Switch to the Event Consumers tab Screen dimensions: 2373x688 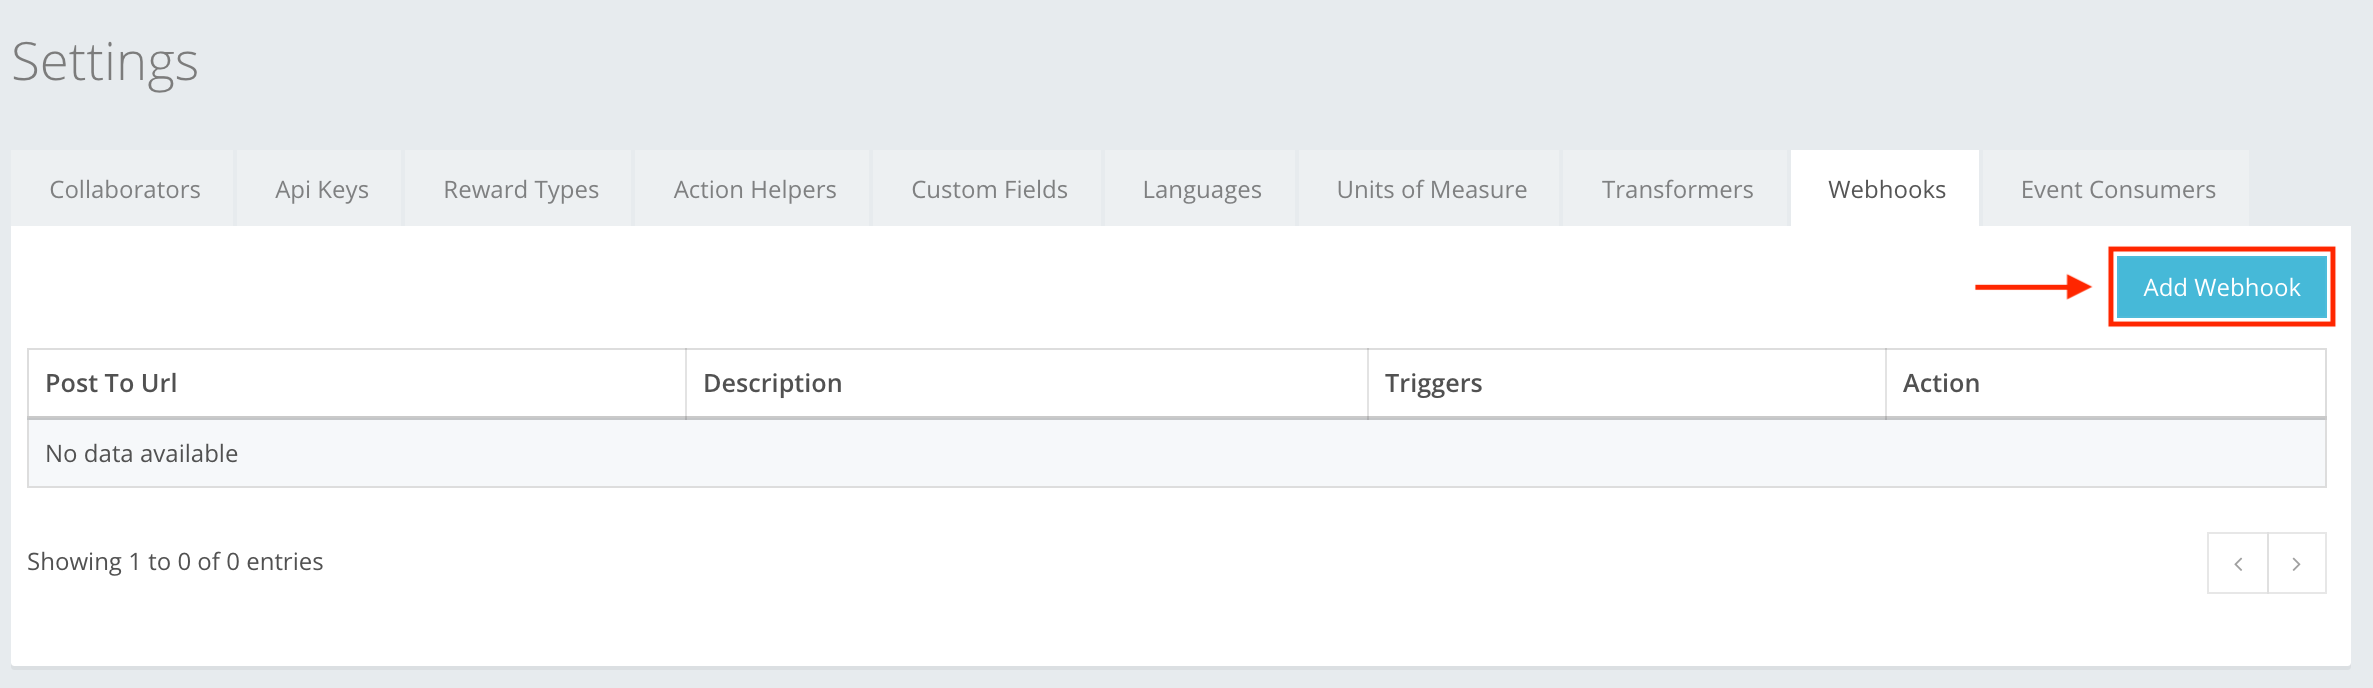point(2117,188)
